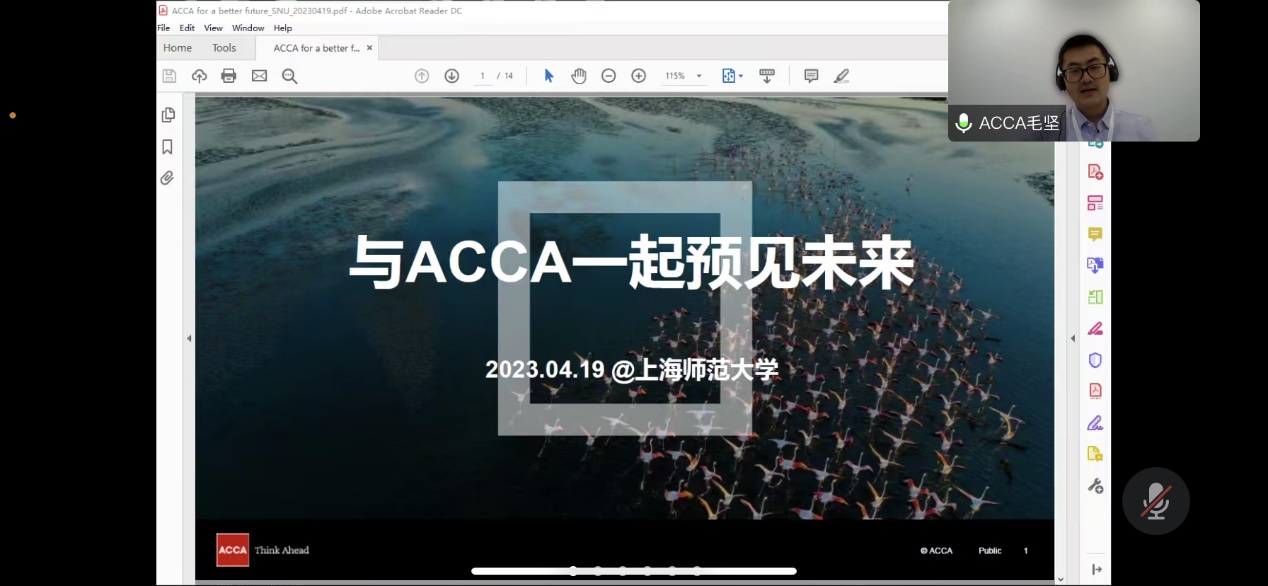Send file by email envelope icon
This screenshot has height=586, width=1268.
[259, 76]
